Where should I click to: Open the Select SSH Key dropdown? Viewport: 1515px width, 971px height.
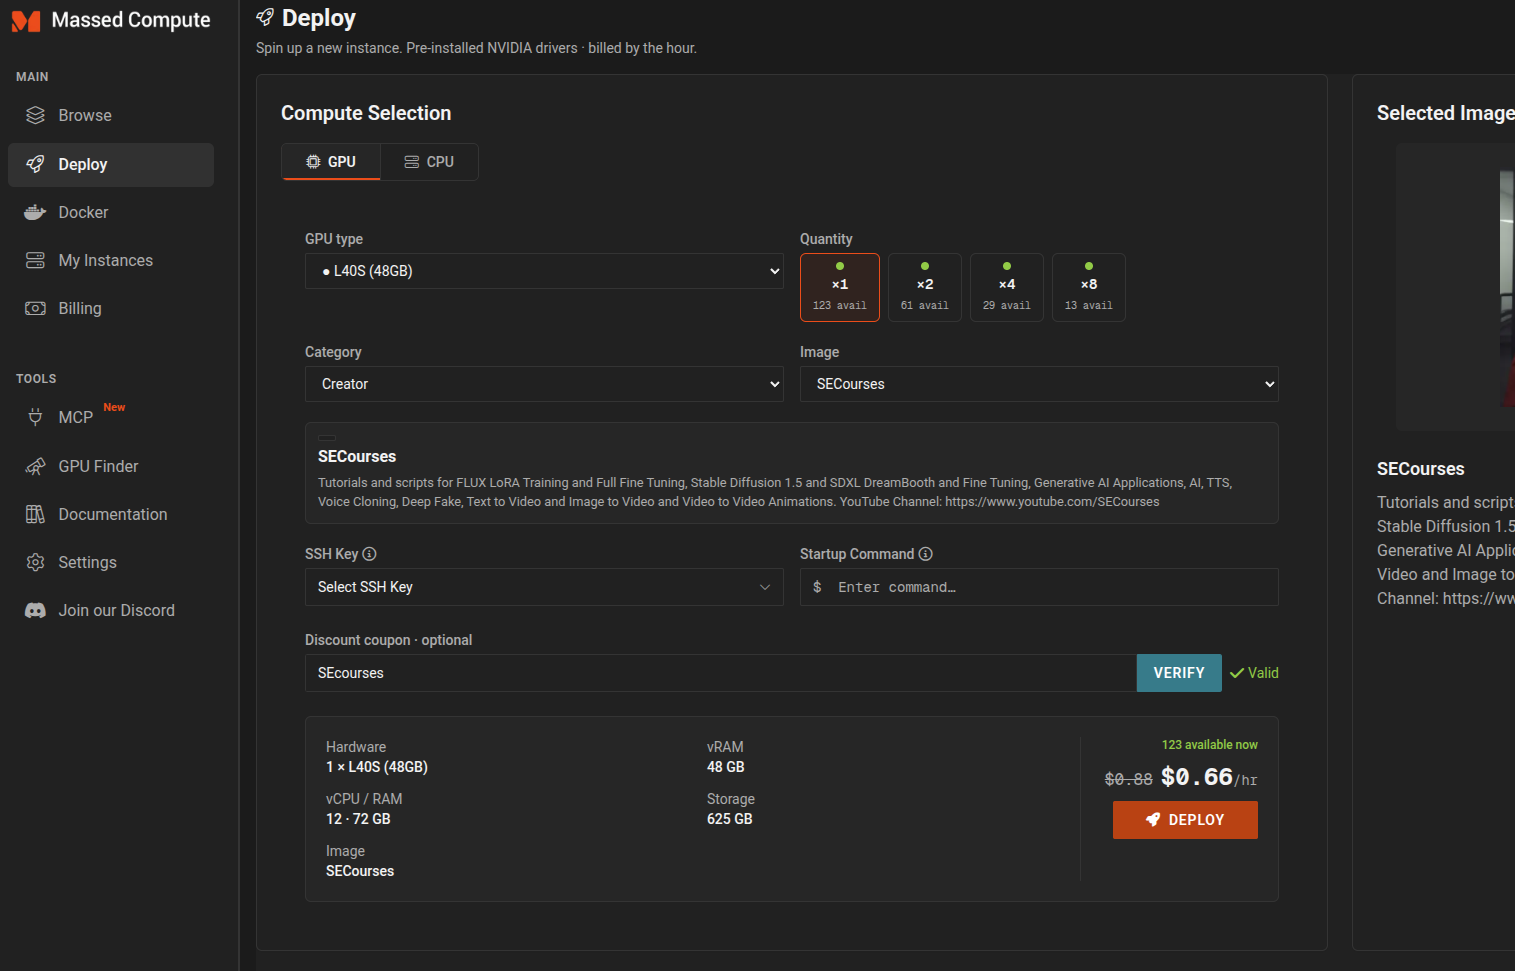coord(544,587)
